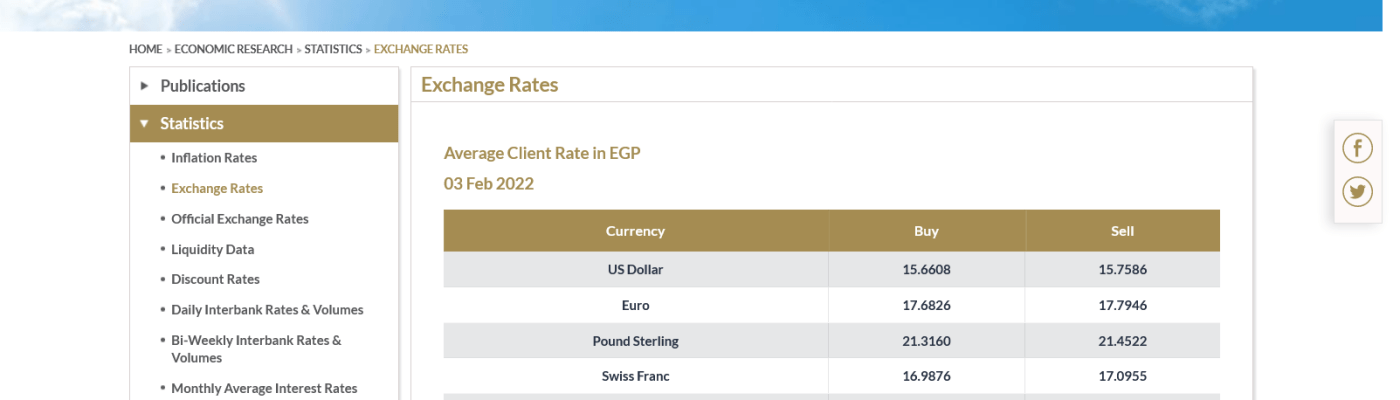The height and width of the screenshot is (400, 1400).
Task: Click the Twitter share icon
Action: point(1357,191)
